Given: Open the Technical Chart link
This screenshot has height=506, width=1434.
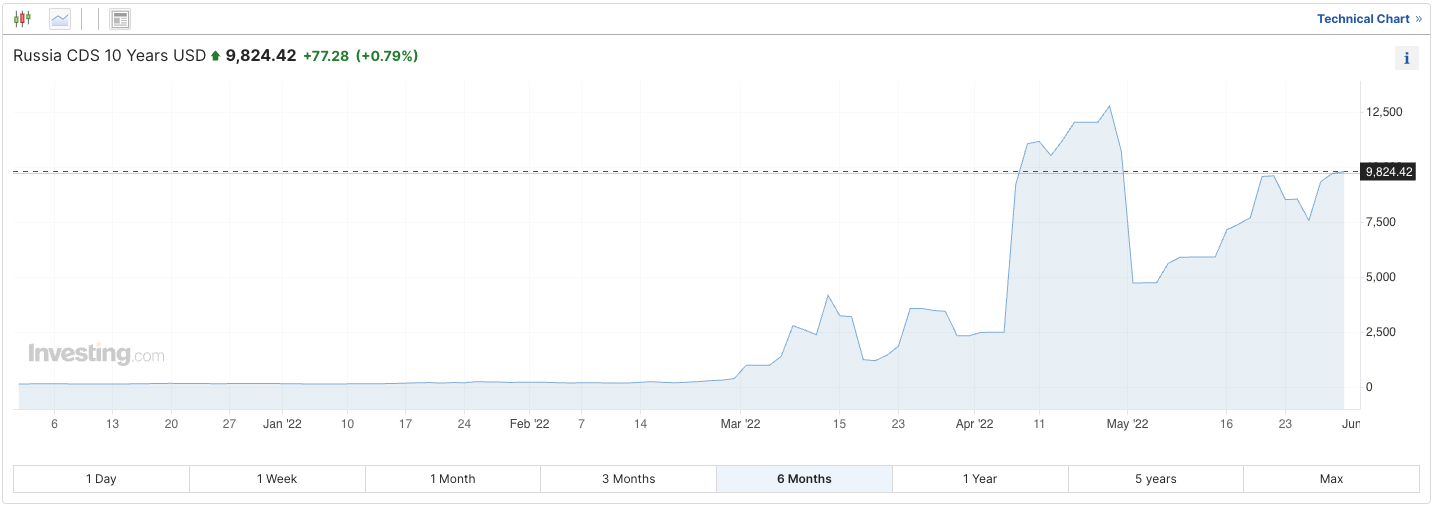Looking at the screenshot, I should (x=1363, y=19).
